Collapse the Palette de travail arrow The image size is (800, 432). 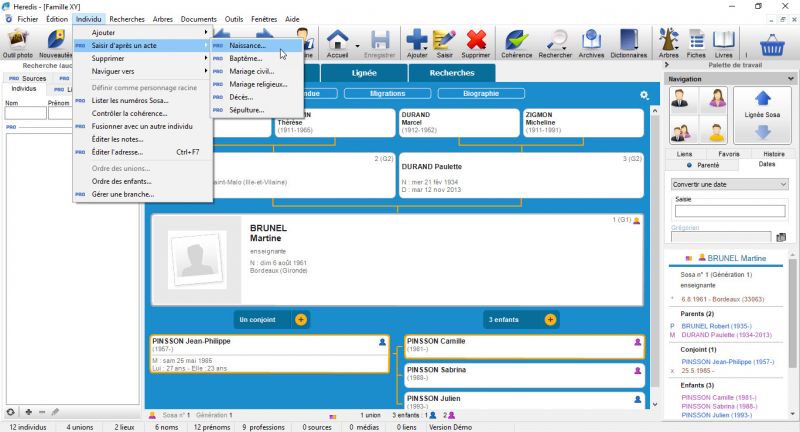click(666, 65)
